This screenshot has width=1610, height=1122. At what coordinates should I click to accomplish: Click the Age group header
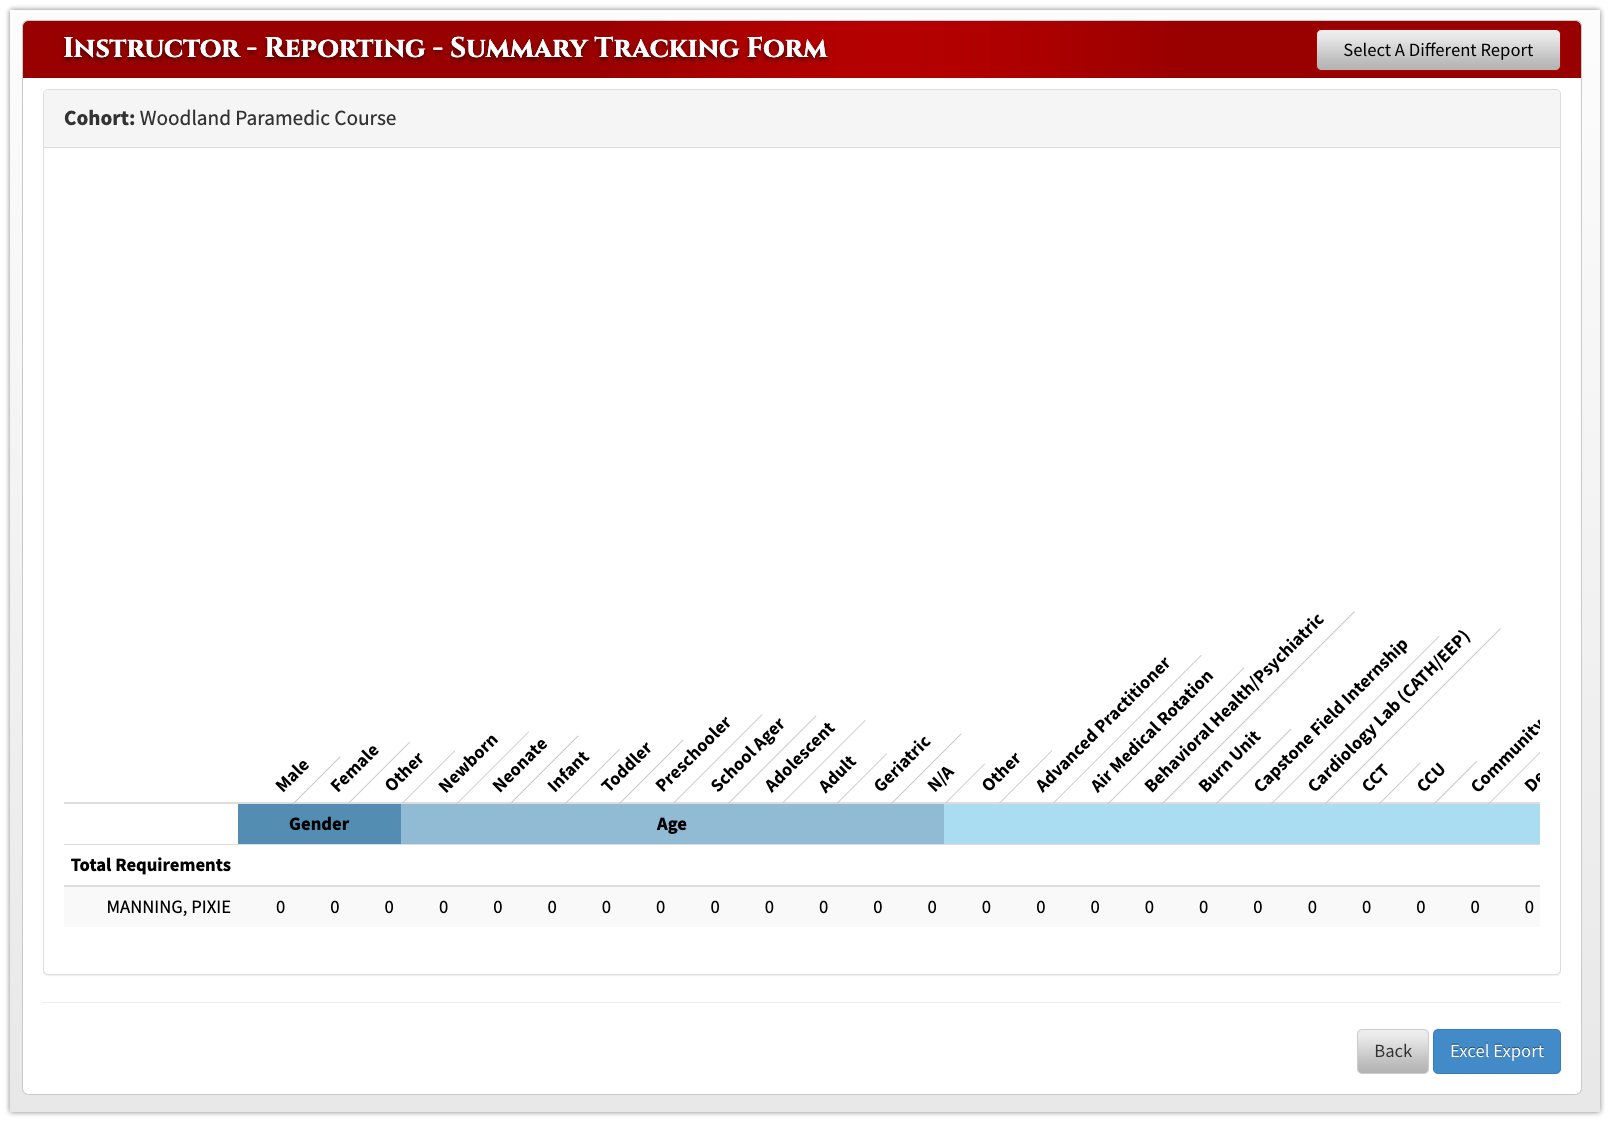click(x=671, y=824)
